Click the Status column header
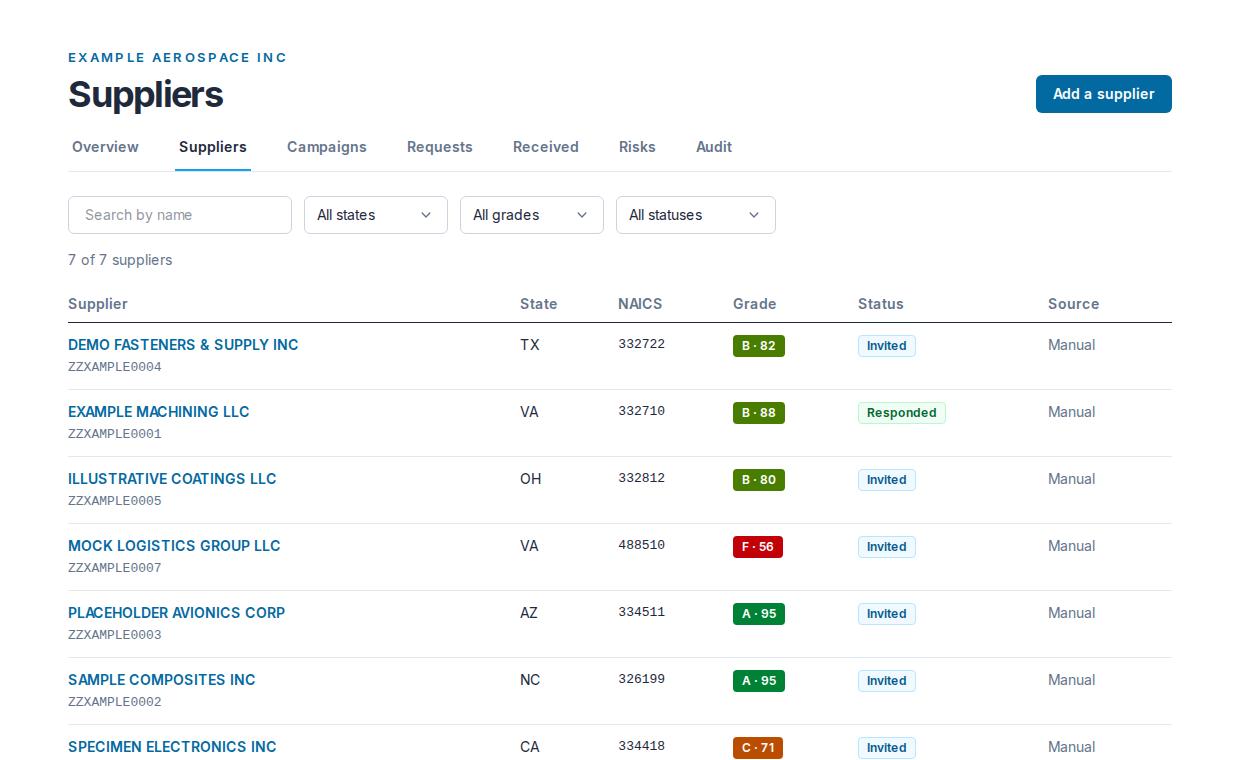The width and height of the screenshot is (1240, 760). [881, 304]
